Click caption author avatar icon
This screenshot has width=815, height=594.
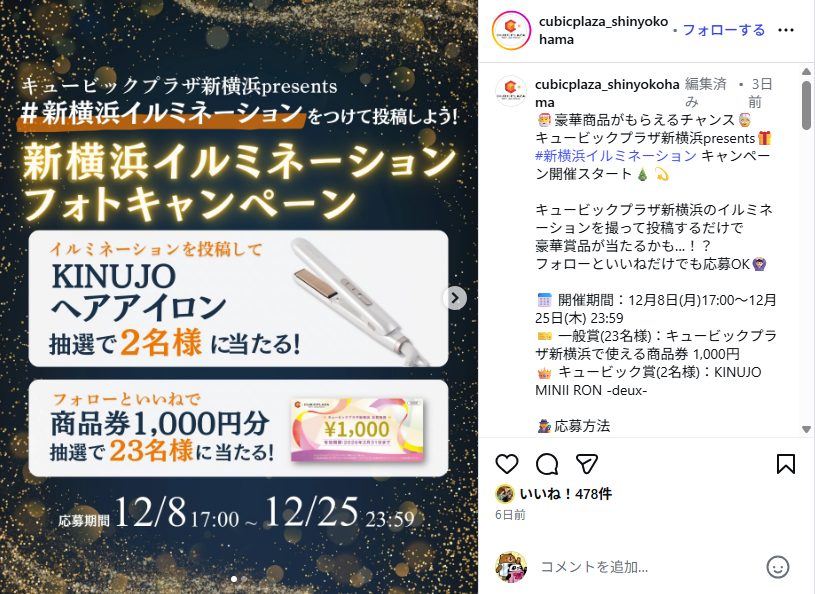point(511,91)
